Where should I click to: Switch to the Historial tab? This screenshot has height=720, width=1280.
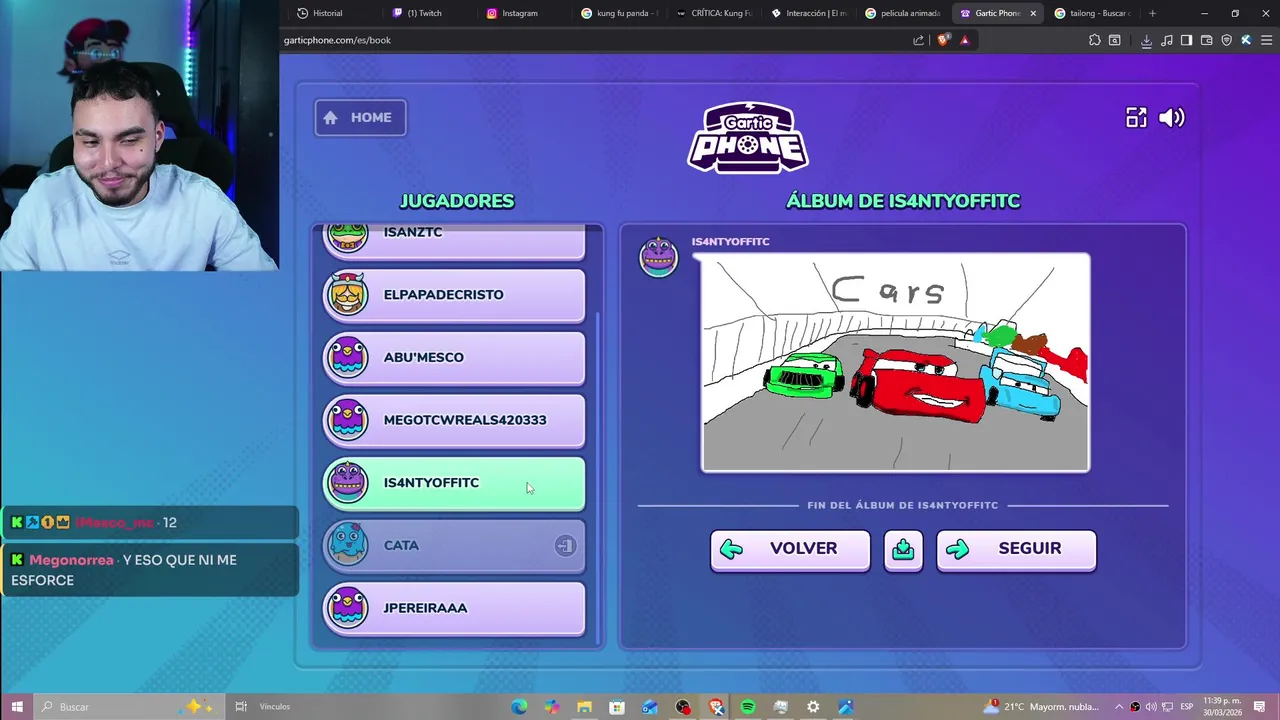(x=331, y=13)
